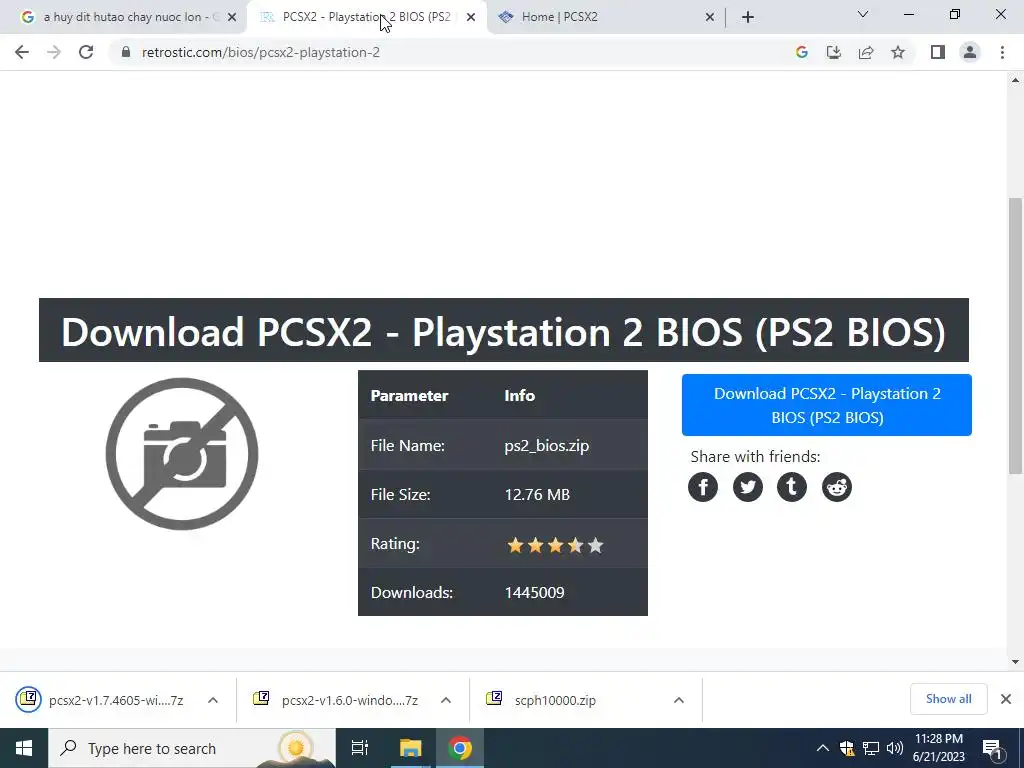1024x768 pixels.
Task: Open Task View on taskbar
Action: [360, 748]
